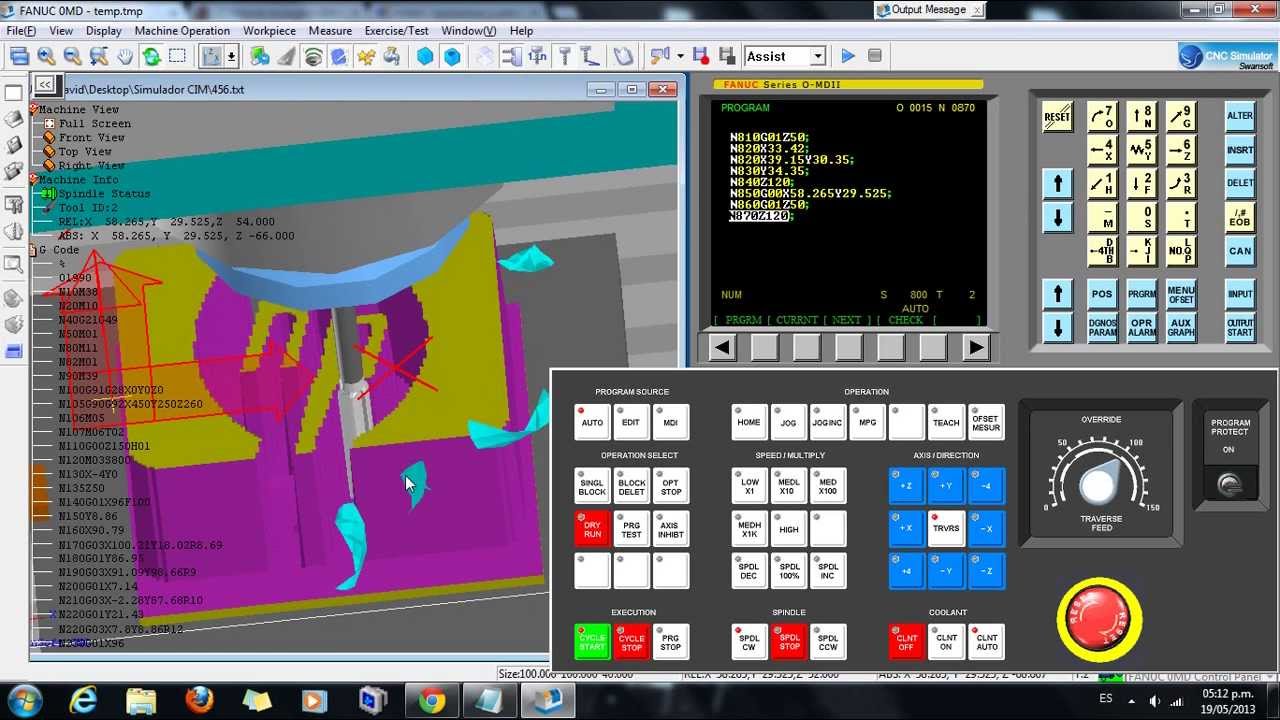Collapse the Machine View tree node

34,110
